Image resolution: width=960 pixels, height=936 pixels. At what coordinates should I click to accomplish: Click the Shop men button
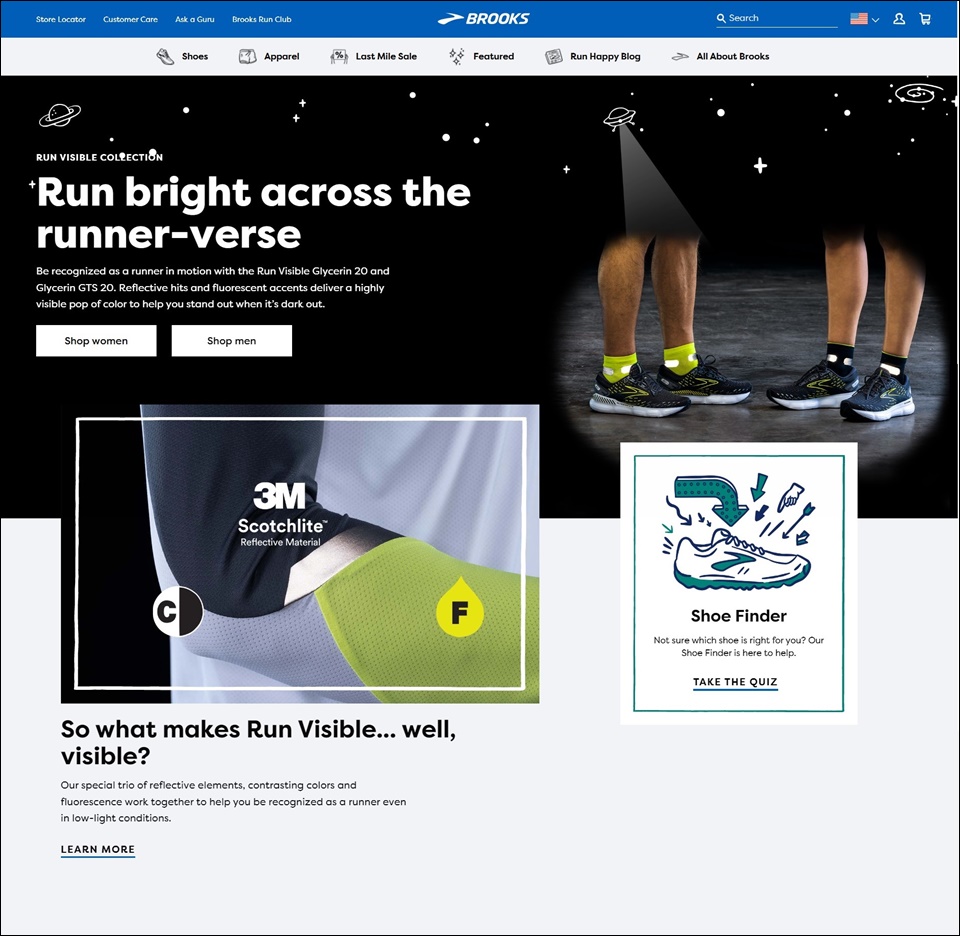pos(231,340)
